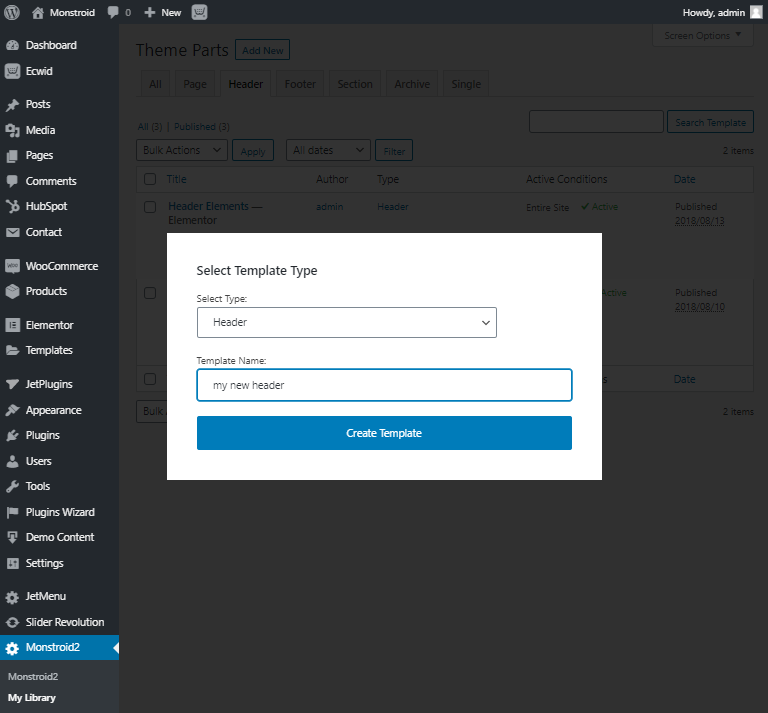
Task: Click the plus New icon
Action: click(x=149, y=12)
